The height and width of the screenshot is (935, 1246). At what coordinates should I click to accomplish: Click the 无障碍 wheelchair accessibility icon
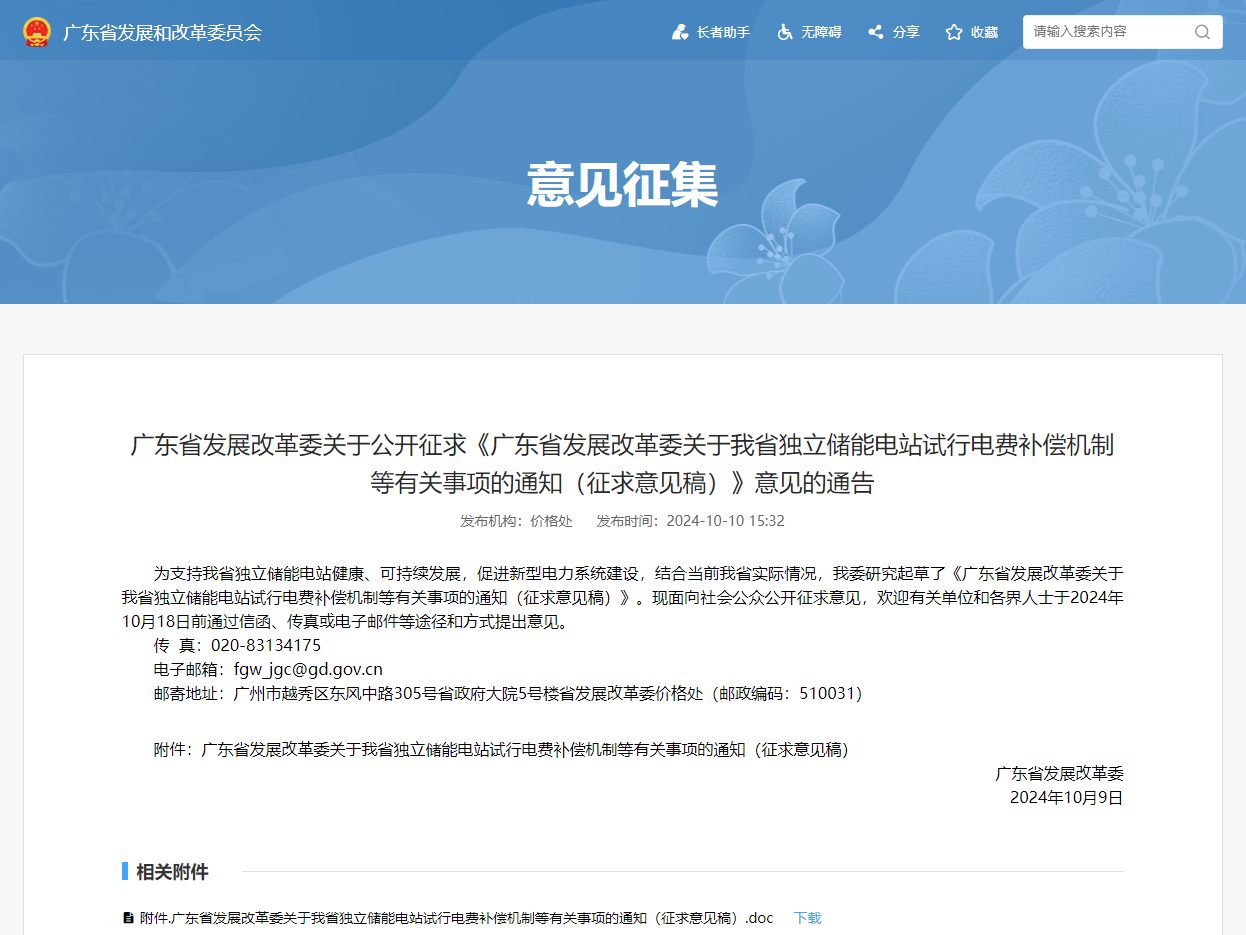[785, 32]
